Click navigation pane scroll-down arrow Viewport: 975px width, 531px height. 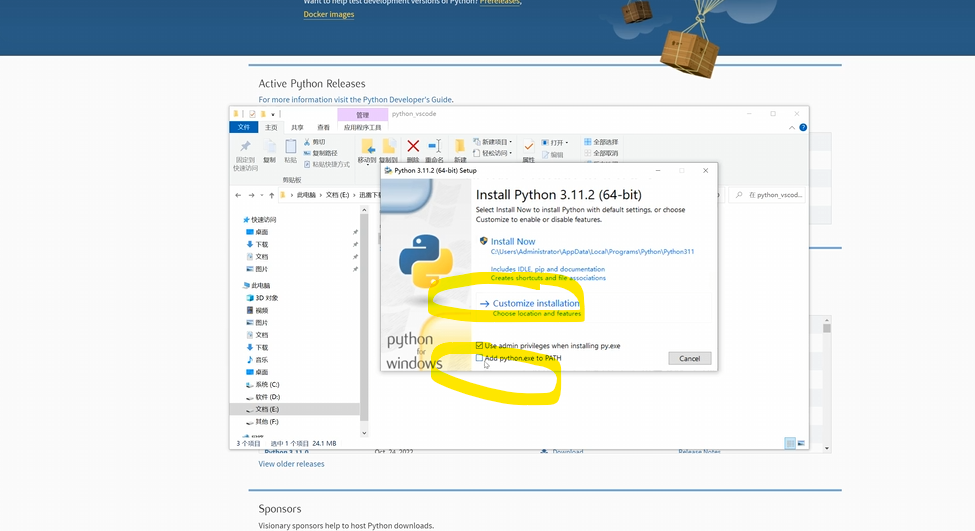pyautogui.click(x=364, y=433)
